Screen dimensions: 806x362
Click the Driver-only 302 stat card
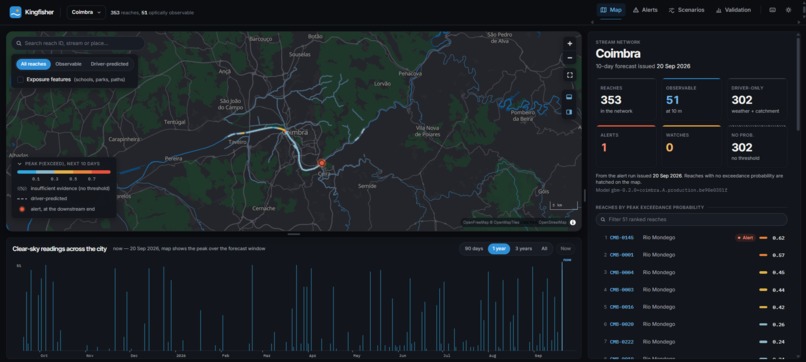757,100
